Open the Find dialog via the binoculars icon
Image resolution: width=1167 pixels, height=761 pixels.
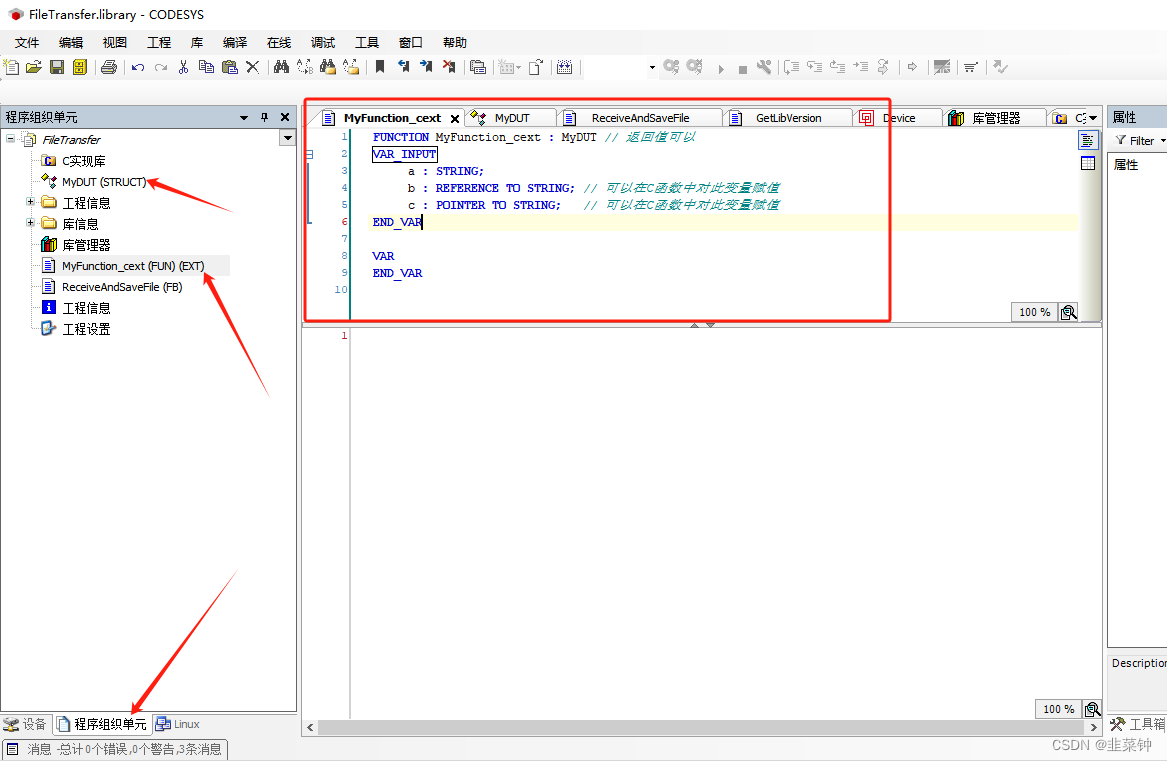[x=281, y=67]
